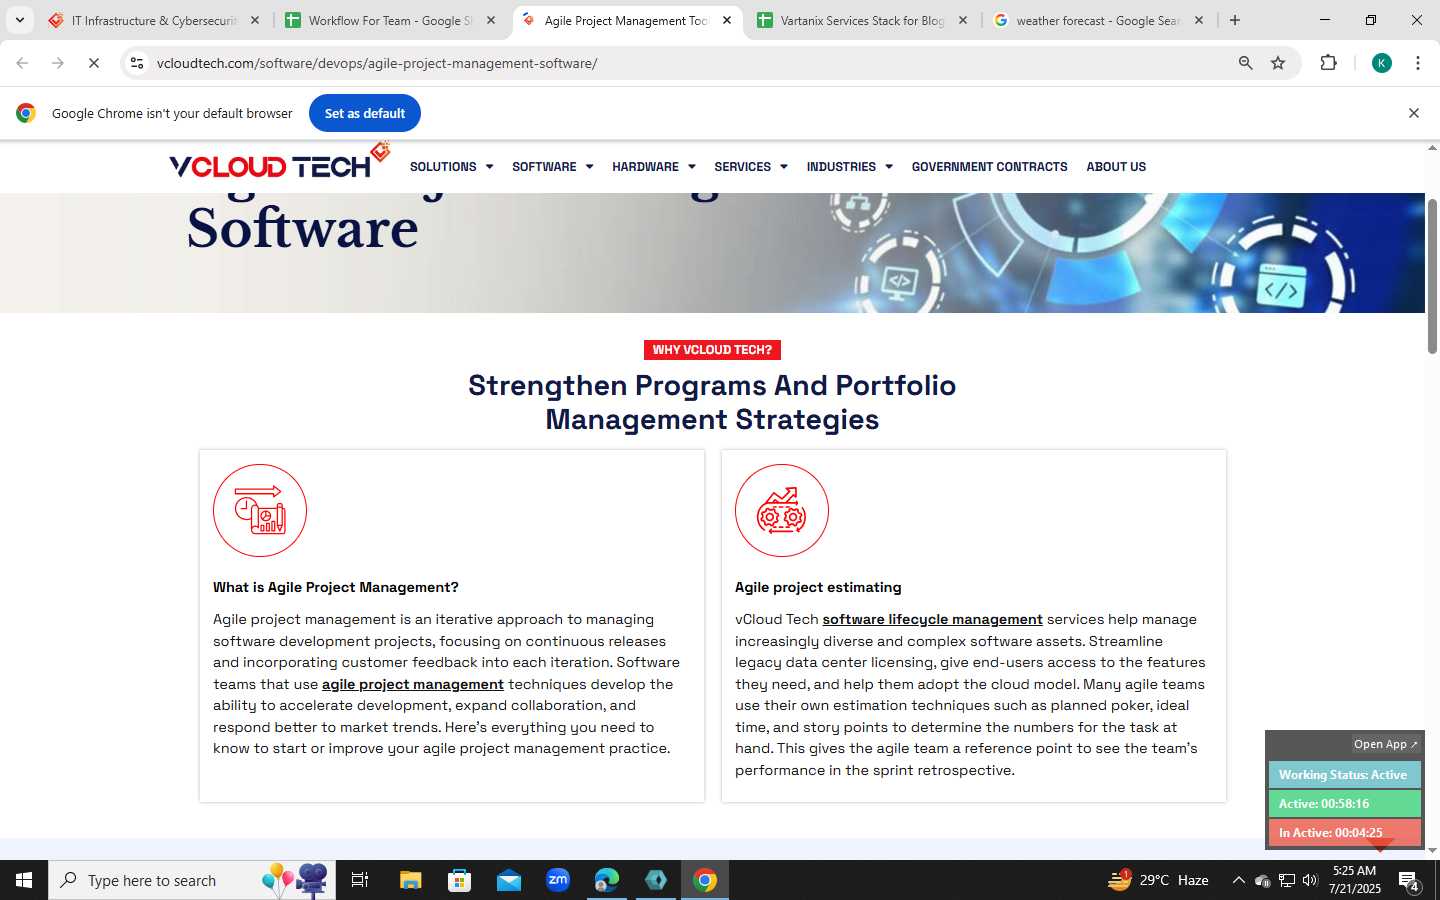
Task: Open the notification center icon
Action: click(x=1409, y=881)
